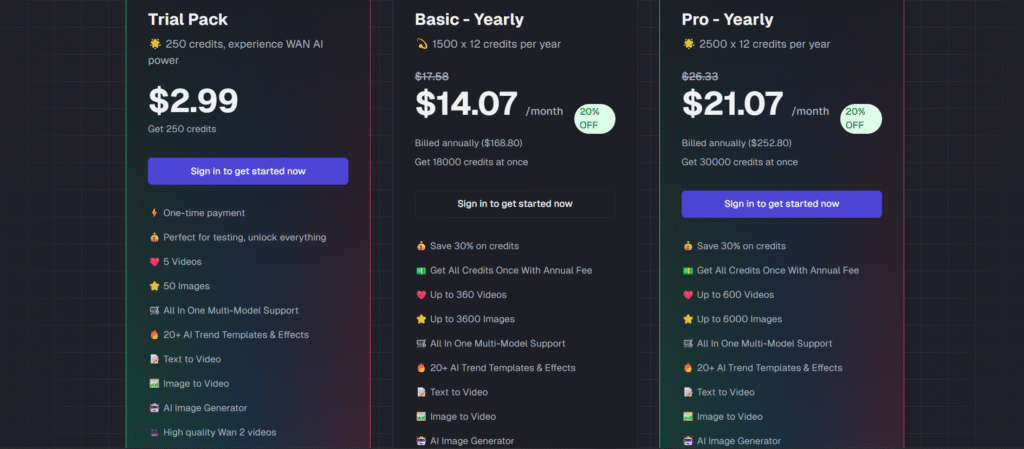Viewport: 1024px width, 449px height.
Task: Click Trial Pack Image to Video icon
Action: (154, 384)
